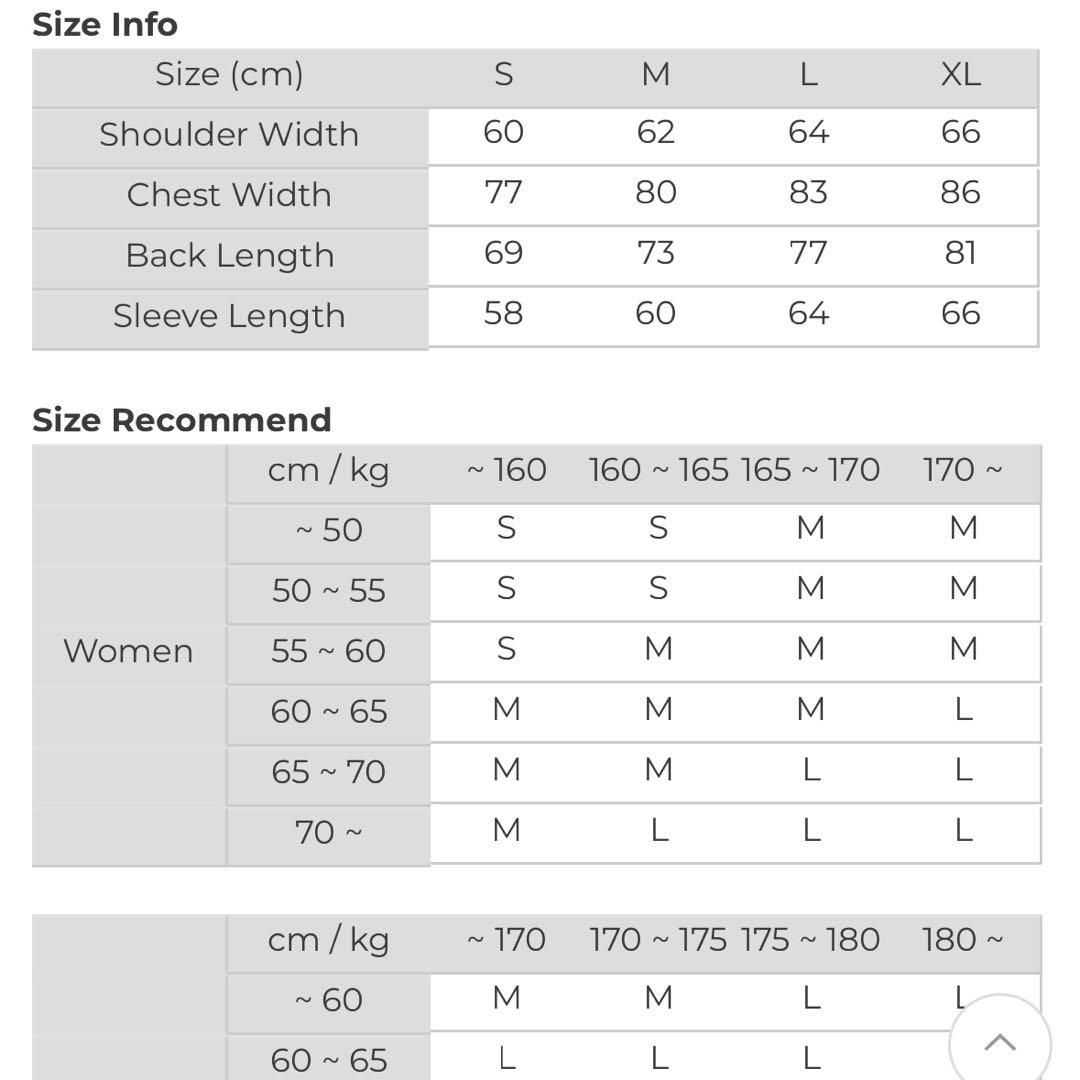Select the Size Info heading

pyautogui.click(x=105, y=24)
